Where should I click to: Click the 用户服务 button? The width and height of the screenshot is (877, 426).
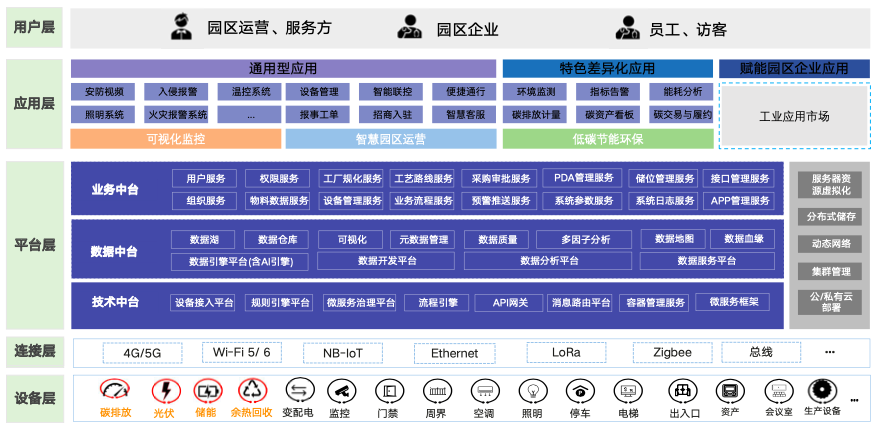pos(205,179)
